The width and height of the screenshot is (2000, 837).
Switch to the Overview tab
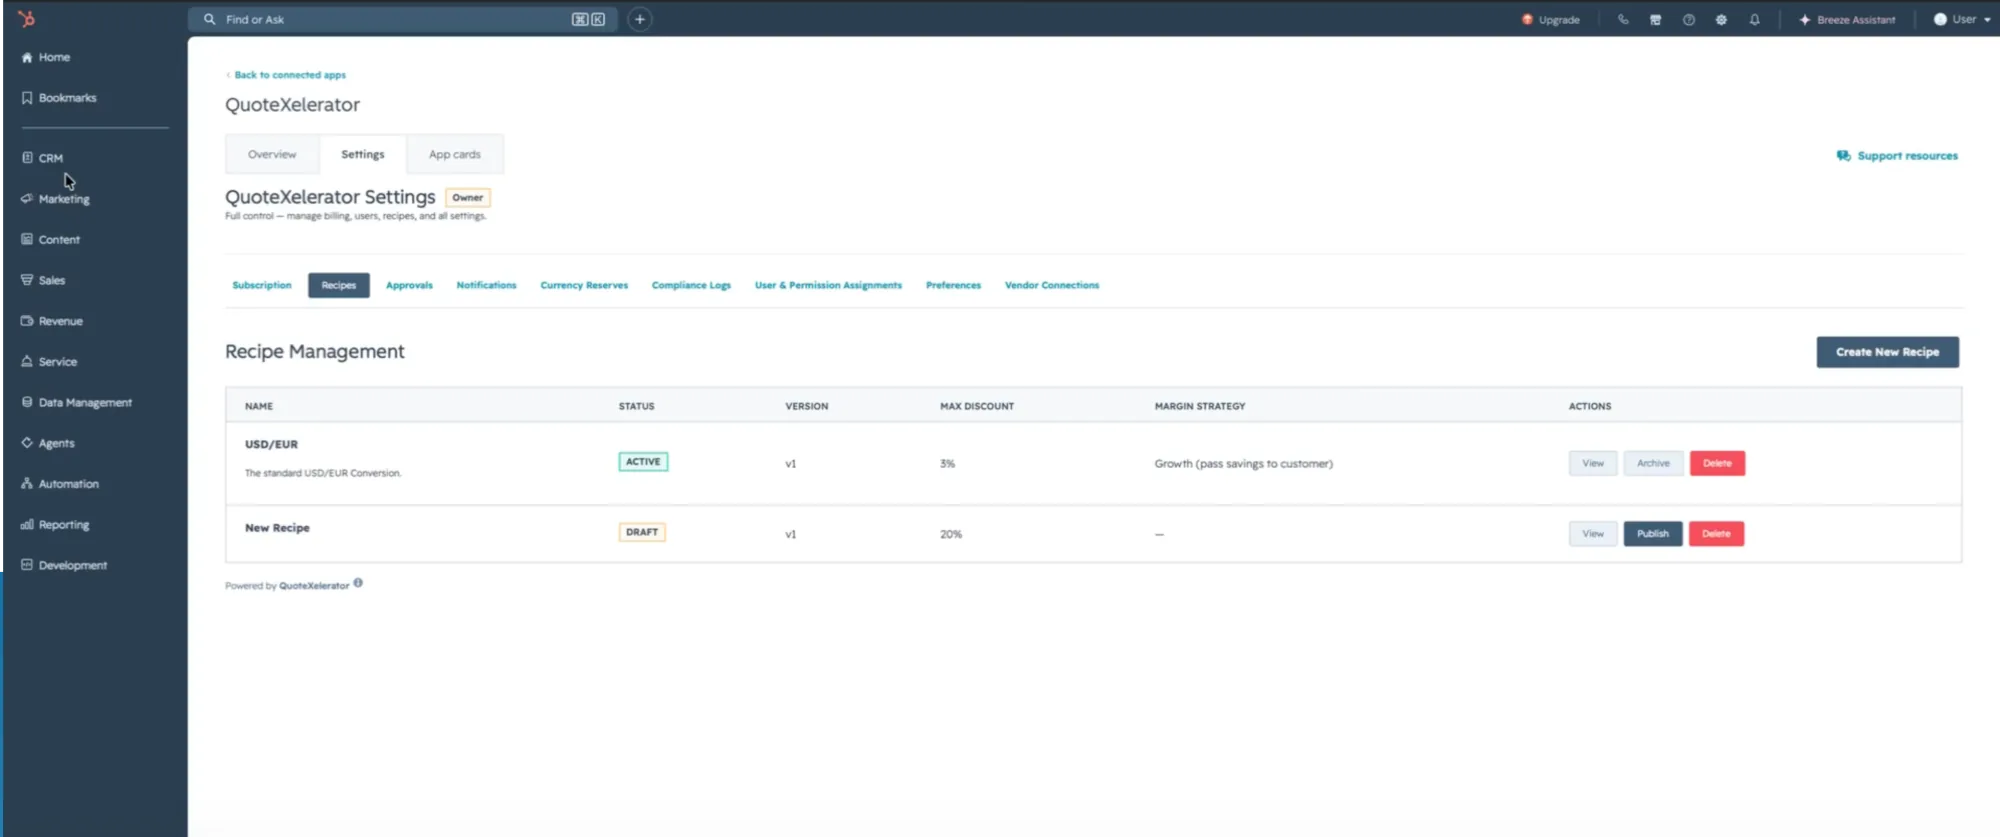point(272,154)
